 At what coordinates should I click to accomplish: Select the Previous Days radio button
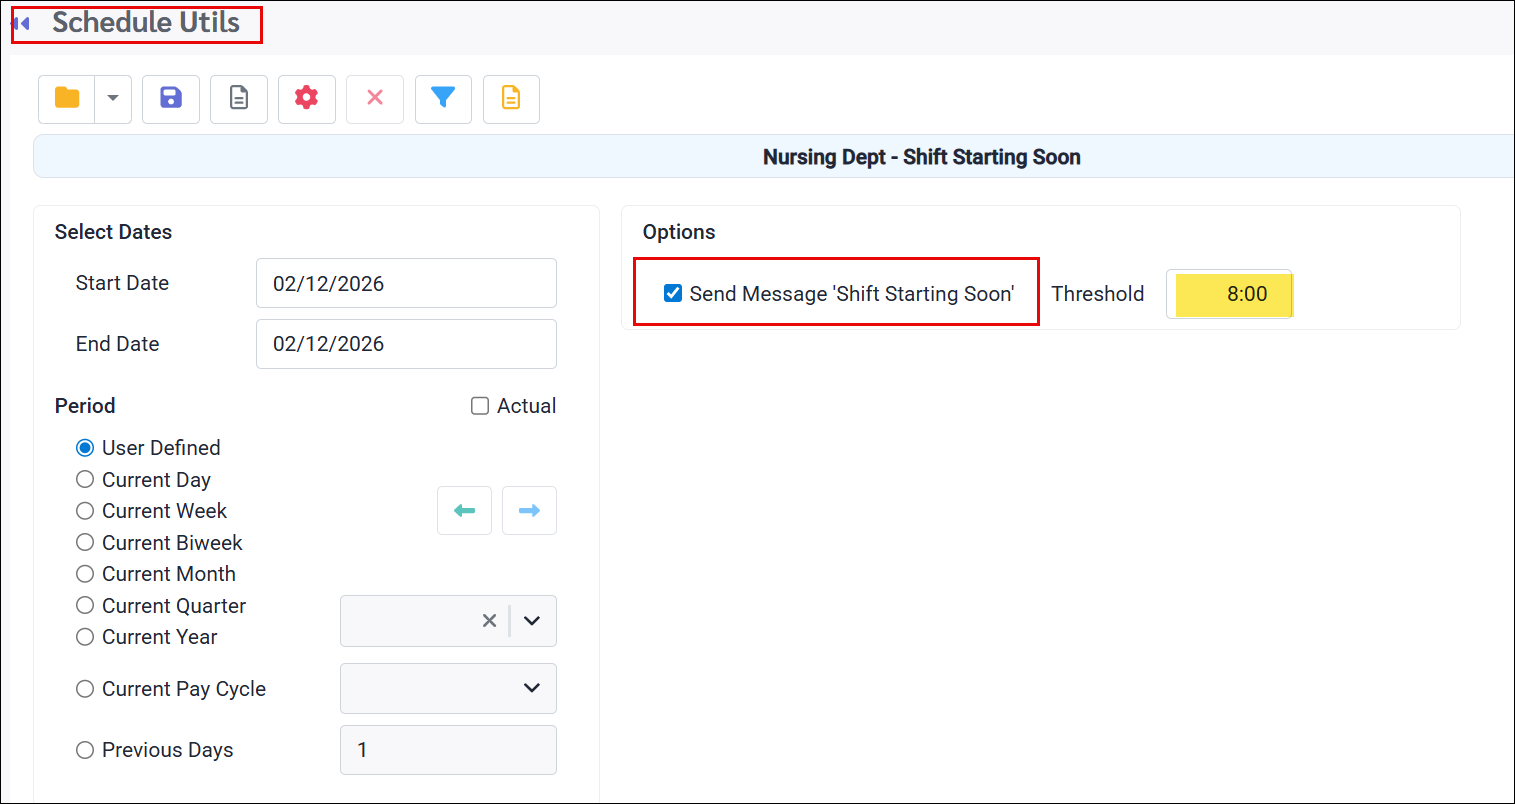coord(85,750)
